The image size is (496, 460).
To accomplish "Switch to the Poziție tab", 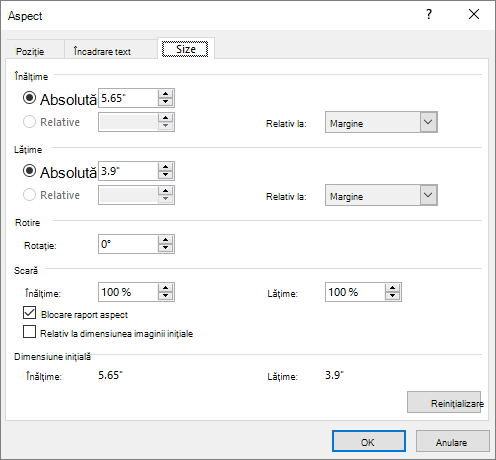I will tap(30, 51).
